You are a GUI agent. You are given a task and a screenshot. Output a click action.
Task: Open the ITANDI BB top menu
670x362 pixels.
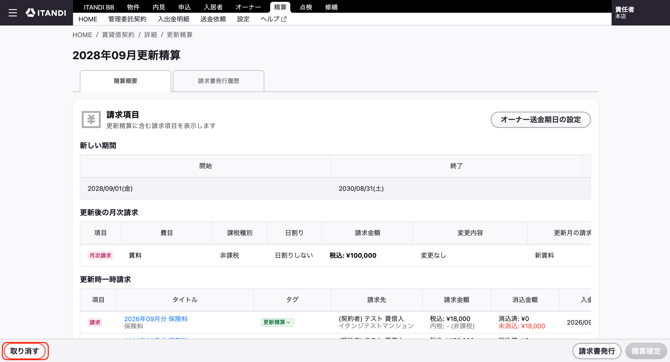click(x=99, y=7)
